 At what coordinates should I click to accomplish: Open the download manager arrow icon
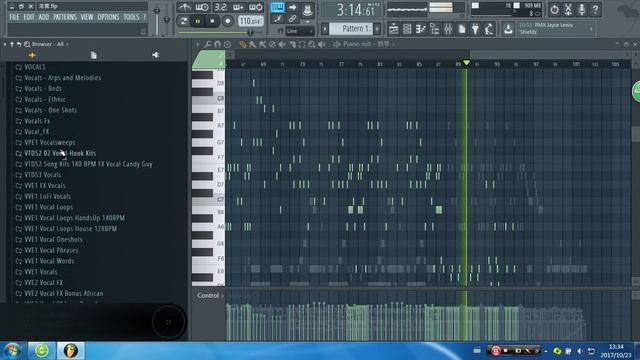pos(508,29)
